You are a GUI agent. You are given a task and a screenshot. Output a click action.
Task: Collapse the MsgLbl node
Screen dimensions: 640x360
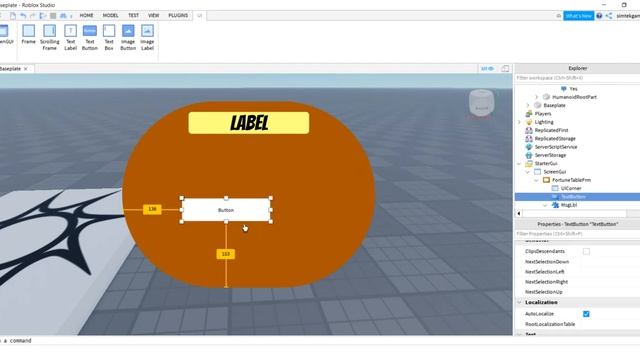pyautogui.click(x=545, y=205)
